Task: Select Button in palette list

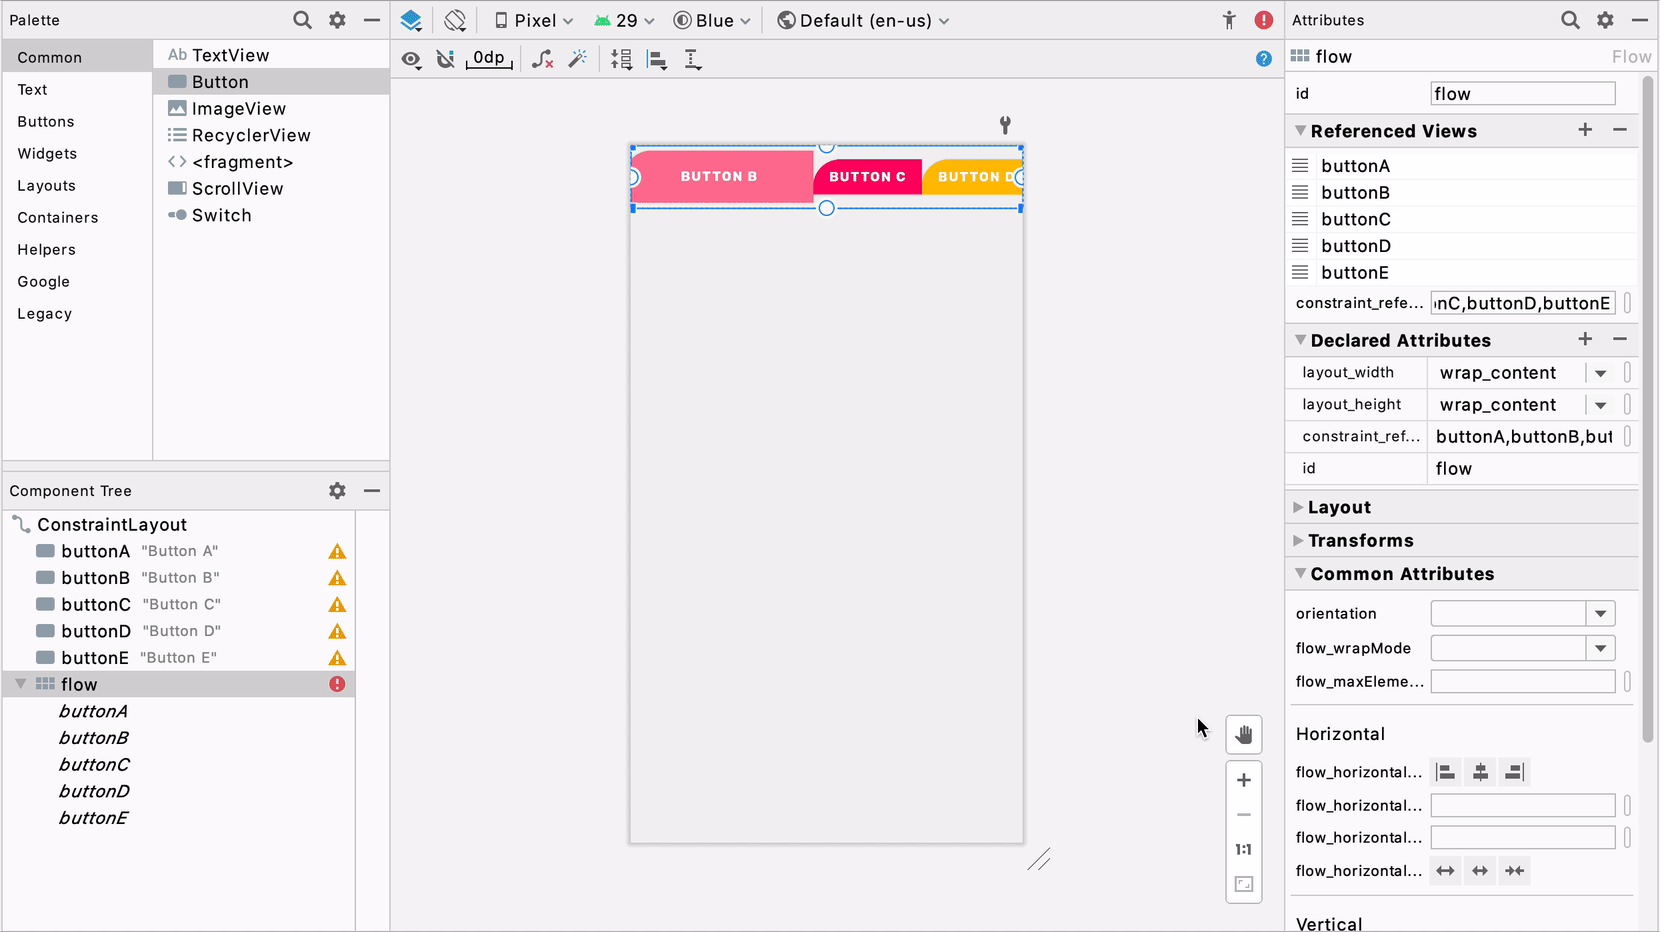Action: click(271, 82)
